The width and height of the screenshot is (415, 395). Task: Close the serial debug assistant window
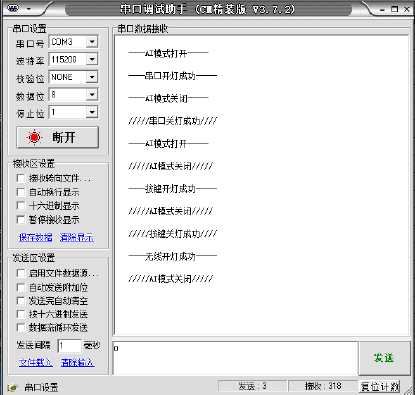pos(407,9)
